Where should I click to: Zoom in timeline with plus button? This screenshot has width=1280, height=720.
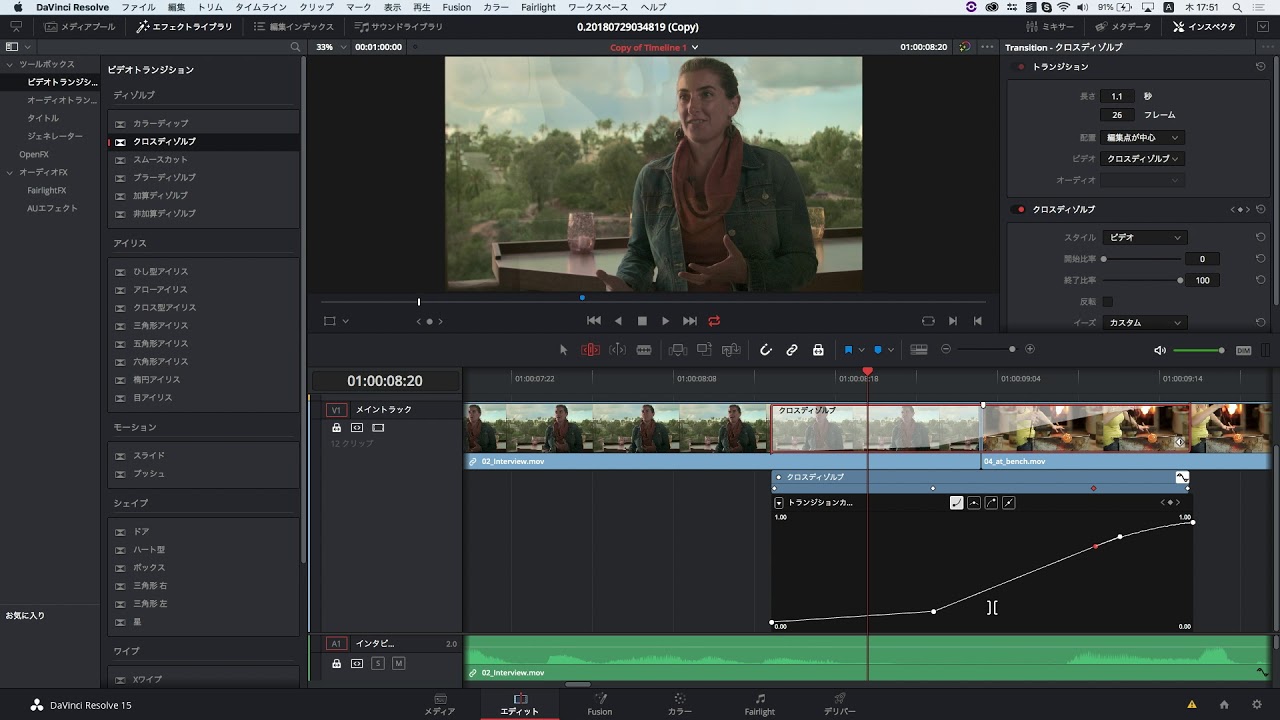[1030, 350]
